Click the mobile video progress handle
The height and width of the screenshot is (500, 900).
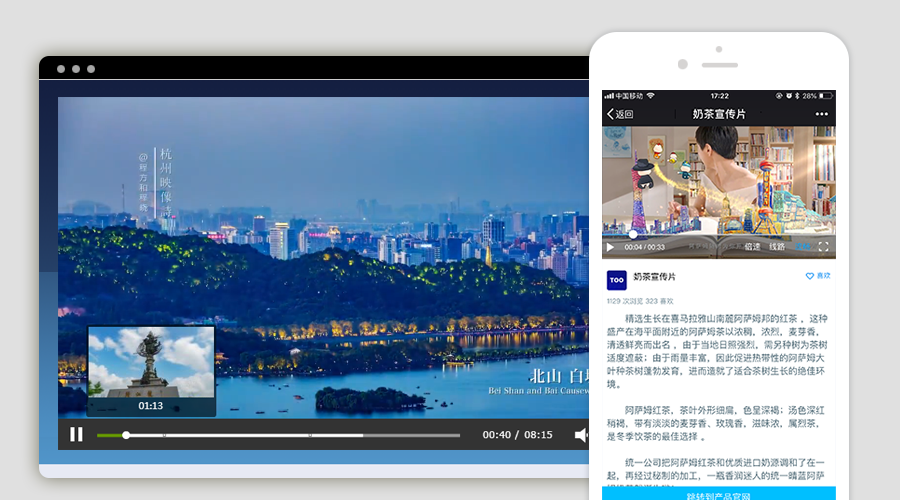coord(632,234)
